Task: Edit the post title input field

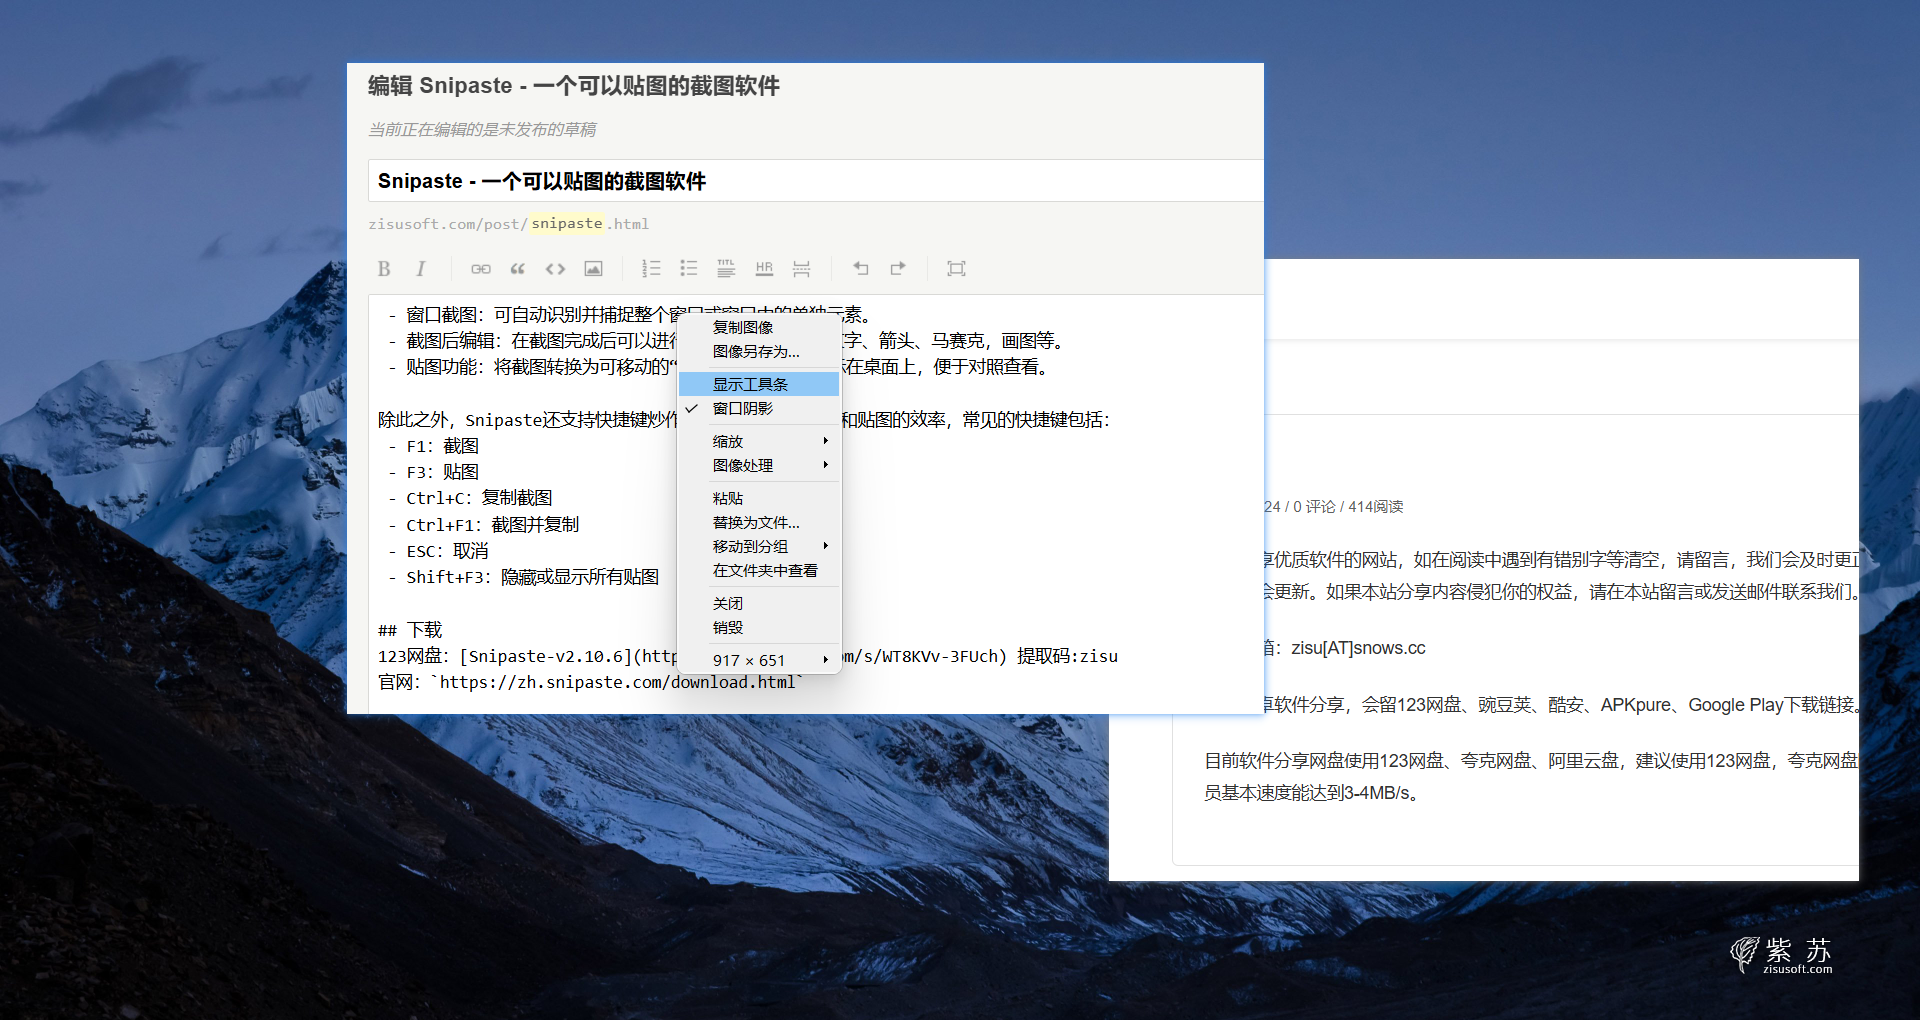Action: click(816, 181)
